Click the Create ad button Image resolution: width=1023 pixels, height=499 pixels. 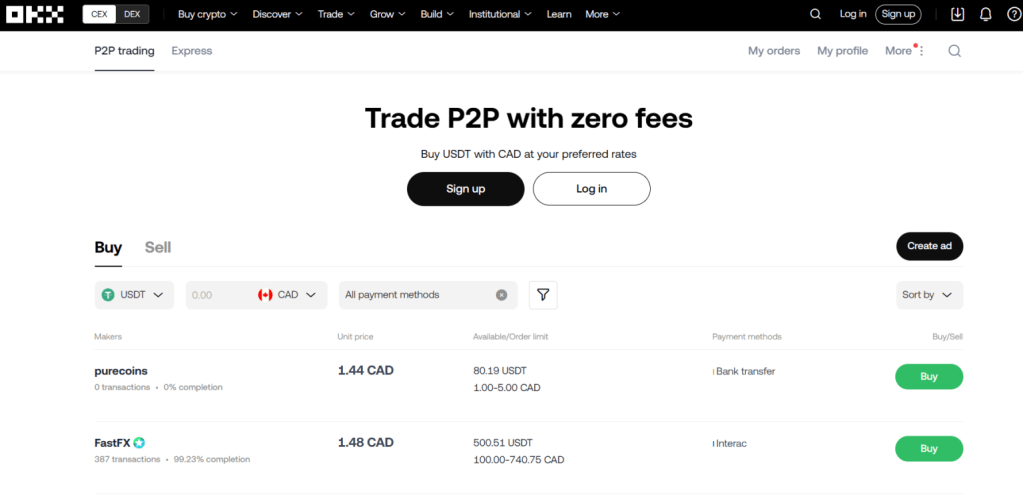[x=929, y=246]
